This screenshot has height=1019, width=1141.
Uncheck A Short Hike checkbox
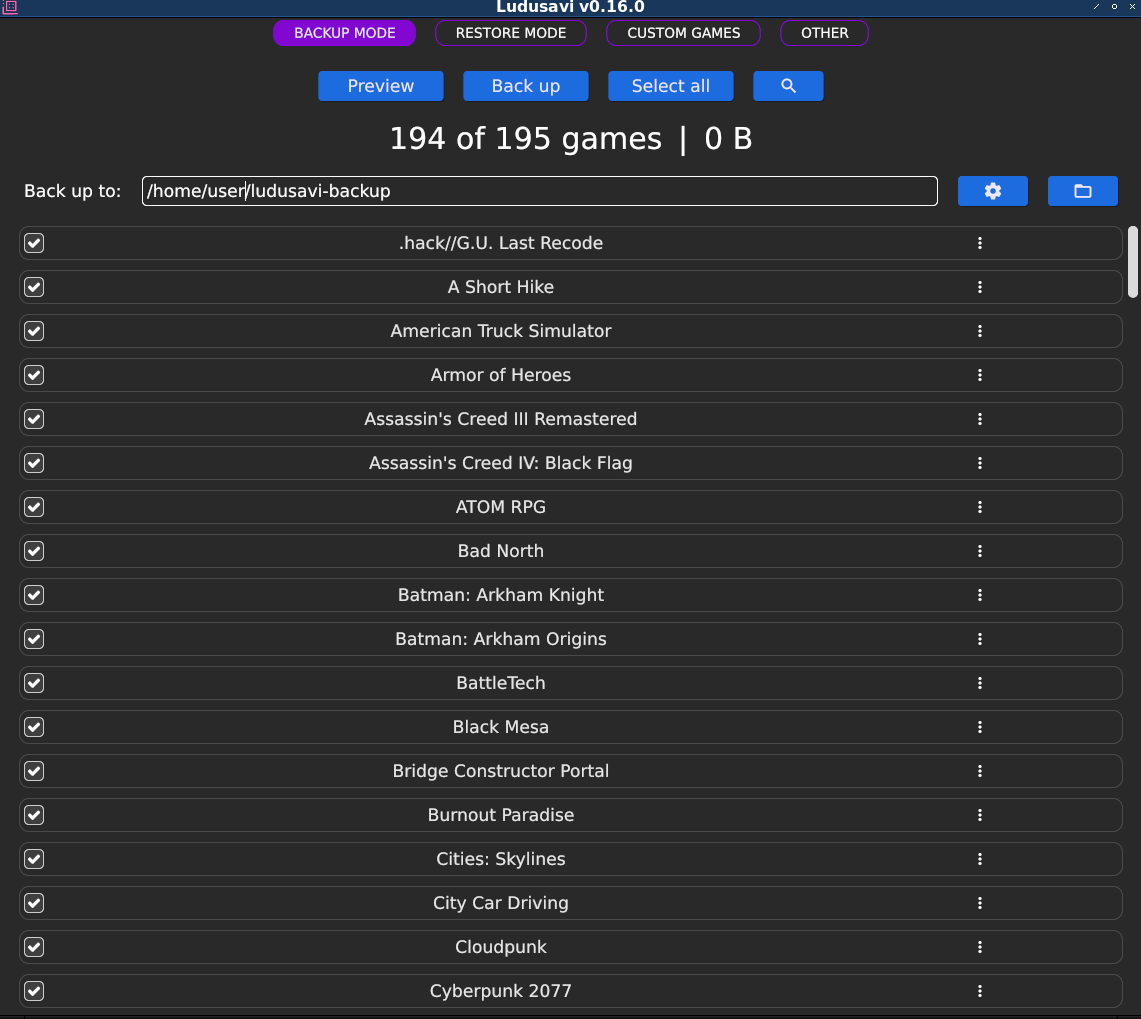pos(34,287)
